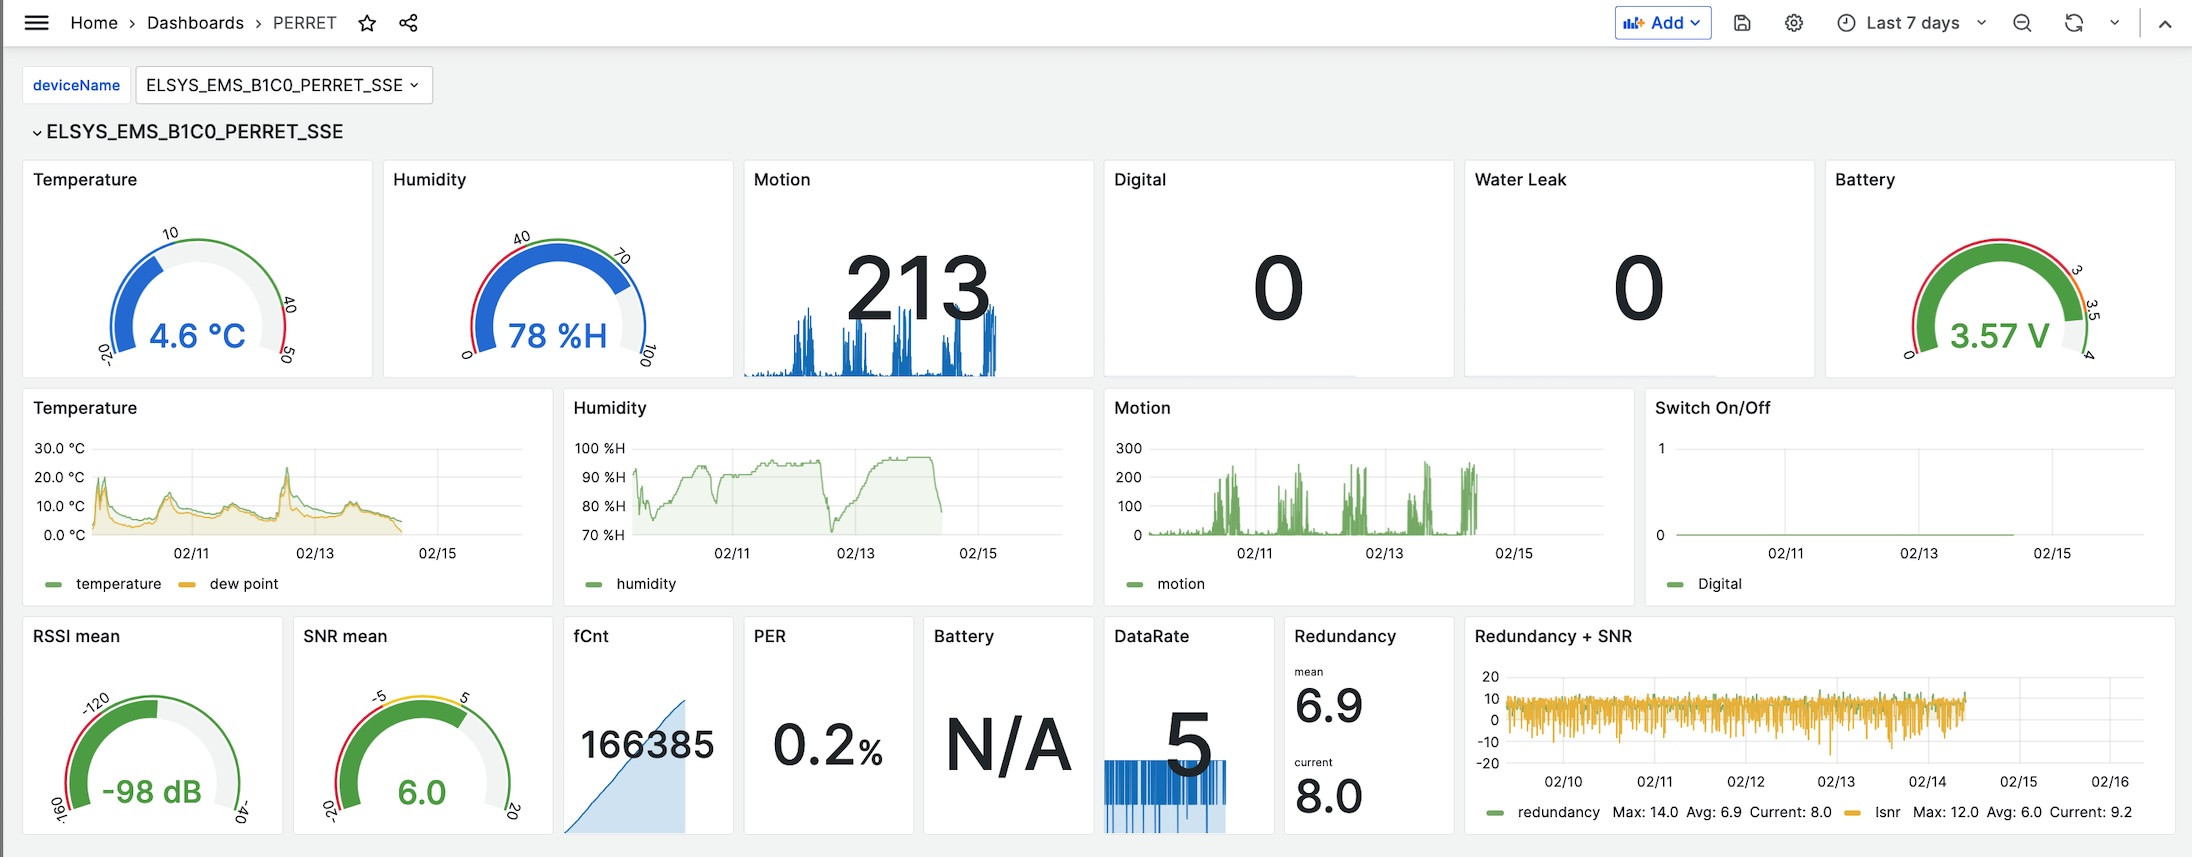Click the refresh dashboard icon
Image resolution: width=2192 pixels, height=857 pixels.
point(2074,23)
